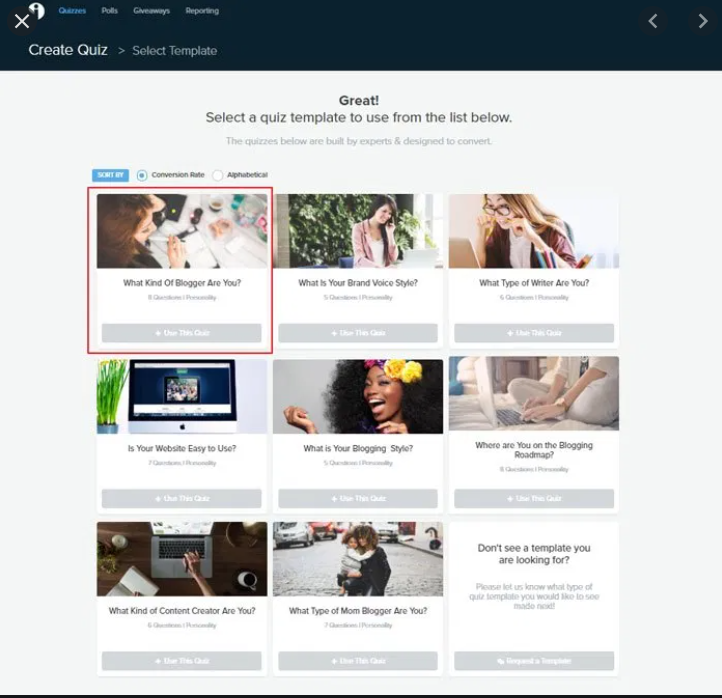The width and height of the screenshot is (722, 698).
Task: Click the title Is Your Website Easy to Use?
Action: (182, 448)
